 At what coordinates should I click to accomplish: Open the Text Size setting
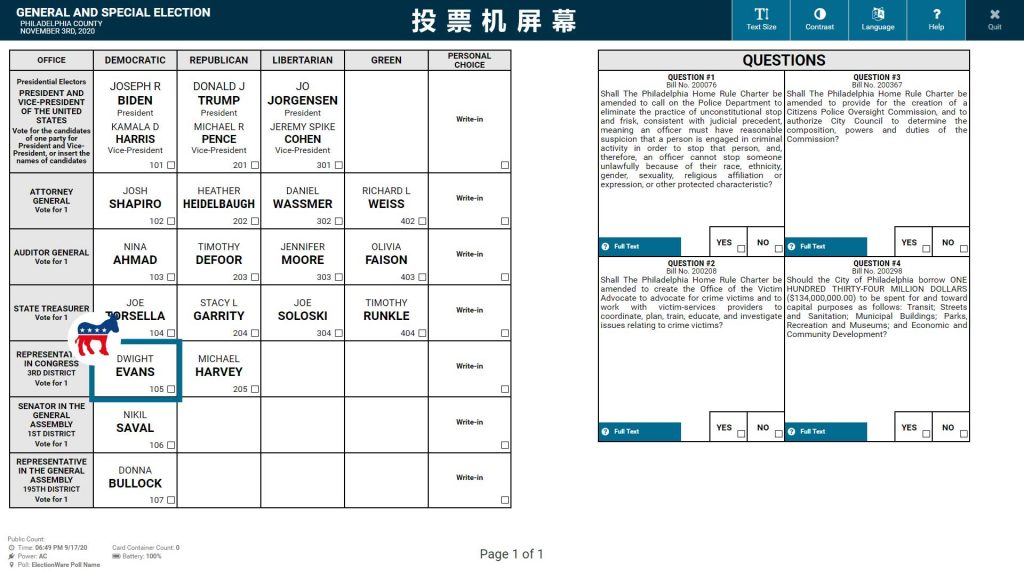click(762, 19)
